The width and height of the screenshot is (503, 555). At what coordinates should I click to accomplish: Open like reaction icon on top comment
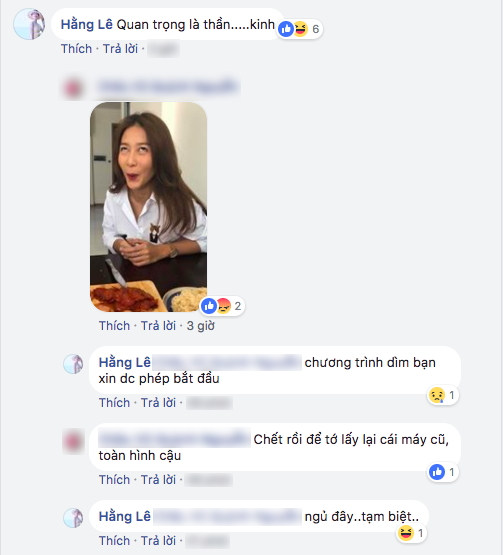point(286,29)
